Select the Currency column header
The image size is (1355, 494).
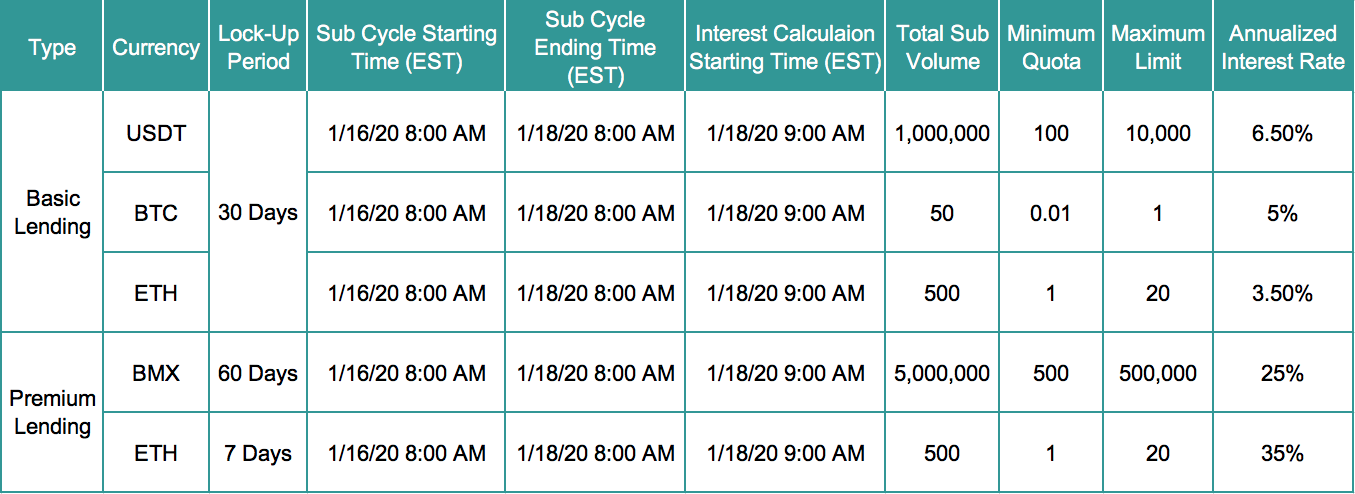pyautogui.click(x=155, y=47)
